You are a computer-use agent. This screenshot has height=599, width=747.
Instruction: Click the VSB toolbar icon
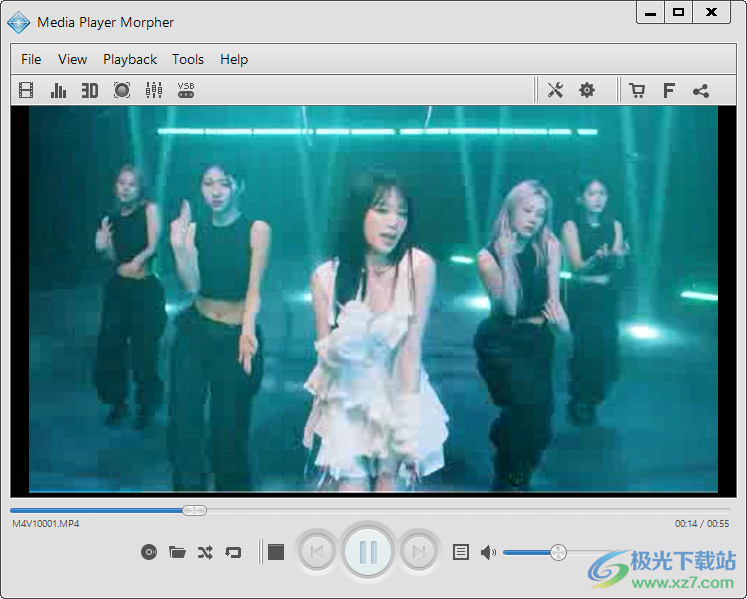[186, 90]
